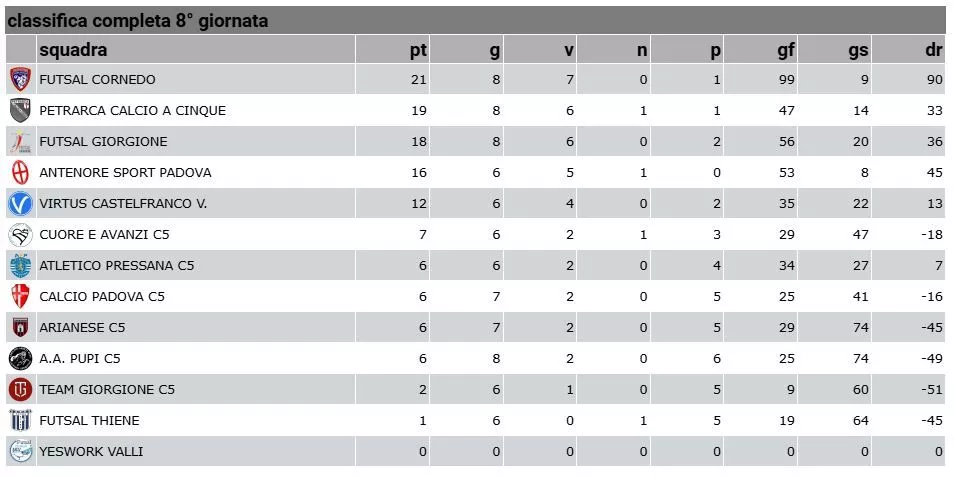Image resolution: width=955 pixels, height=477 pixels.
Task: Click the Futsal Cornedo team logo
Action: (20, 80)
